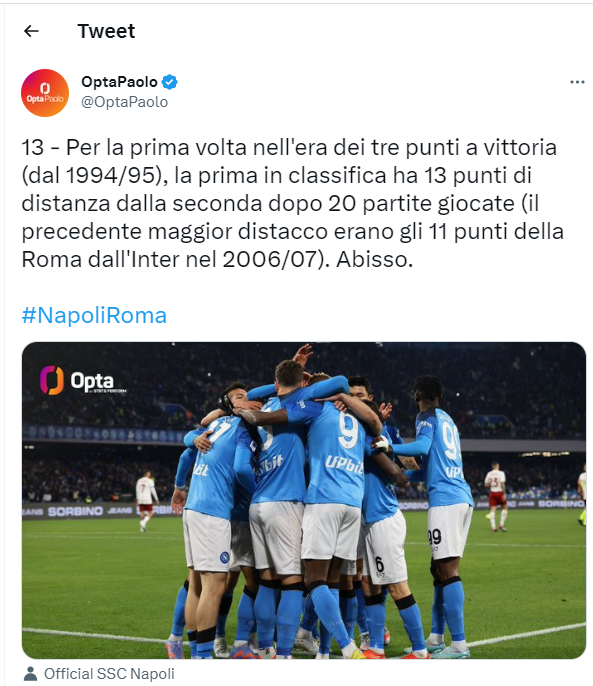
Task: Open the OptaPaolo display name link
Action: pyautogui.click(x=119, y=82)
